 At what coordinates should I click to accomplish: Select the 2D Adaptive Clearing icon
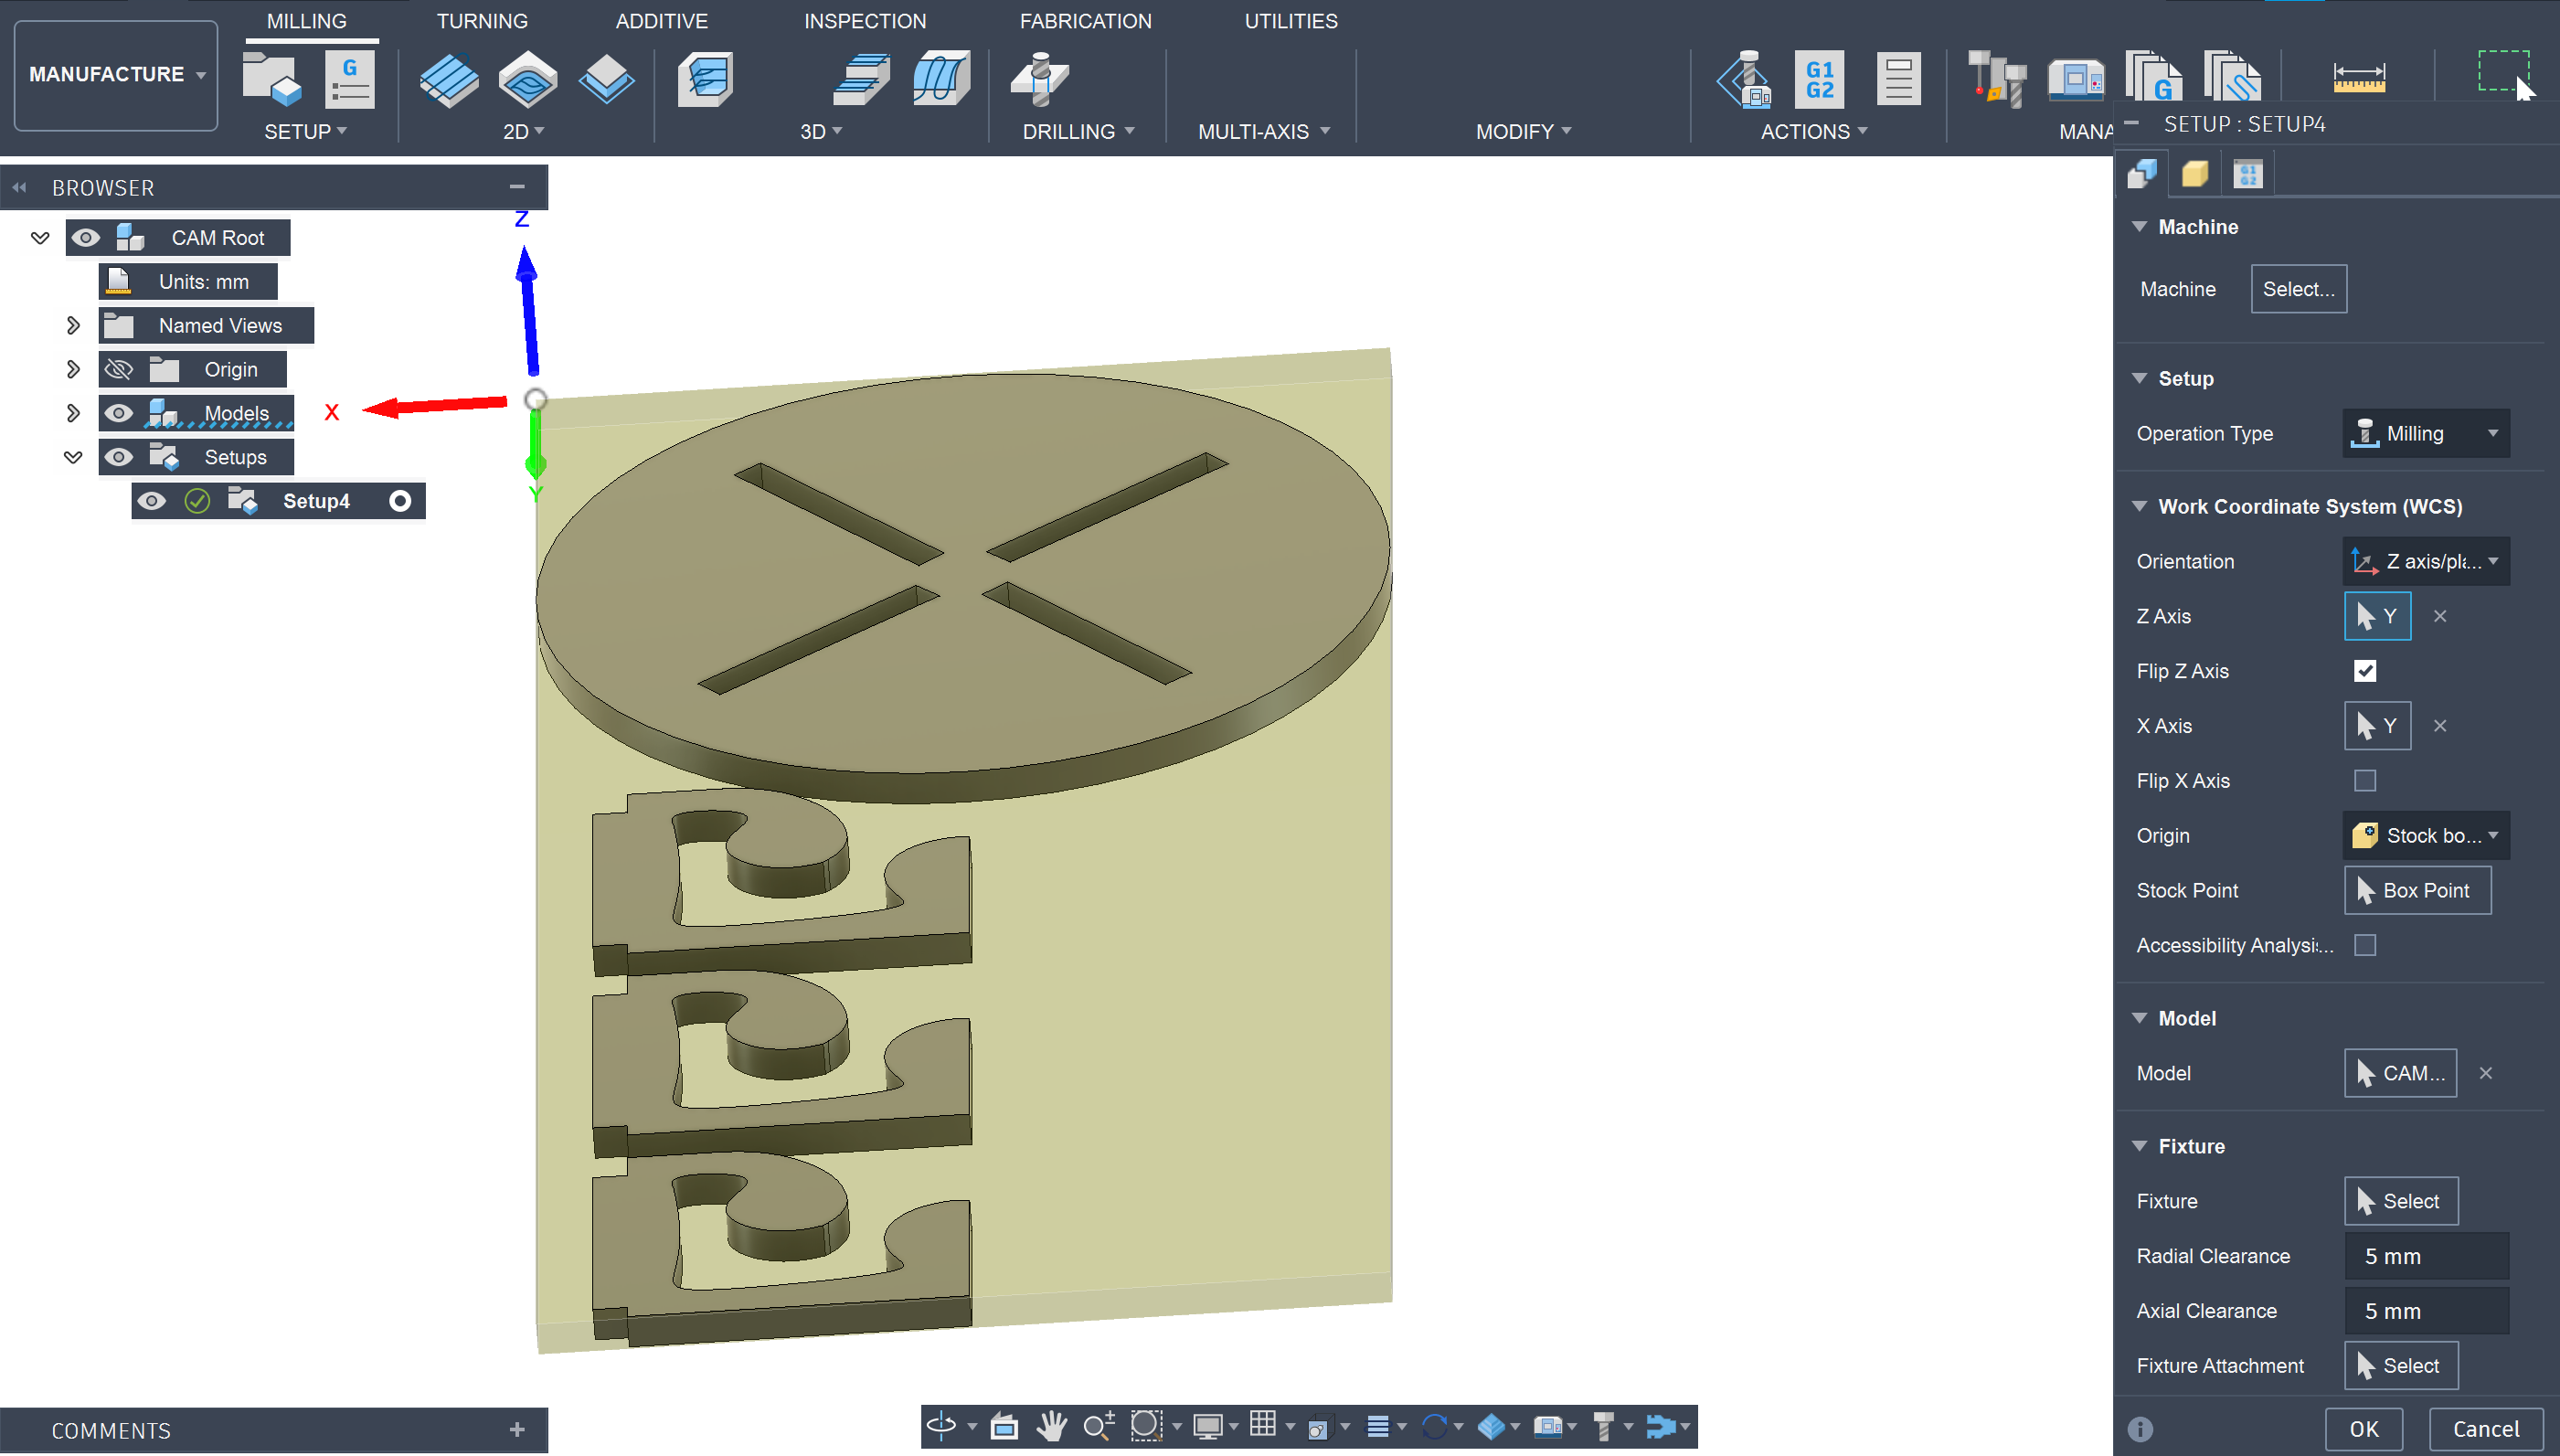(x=448, y=79)
